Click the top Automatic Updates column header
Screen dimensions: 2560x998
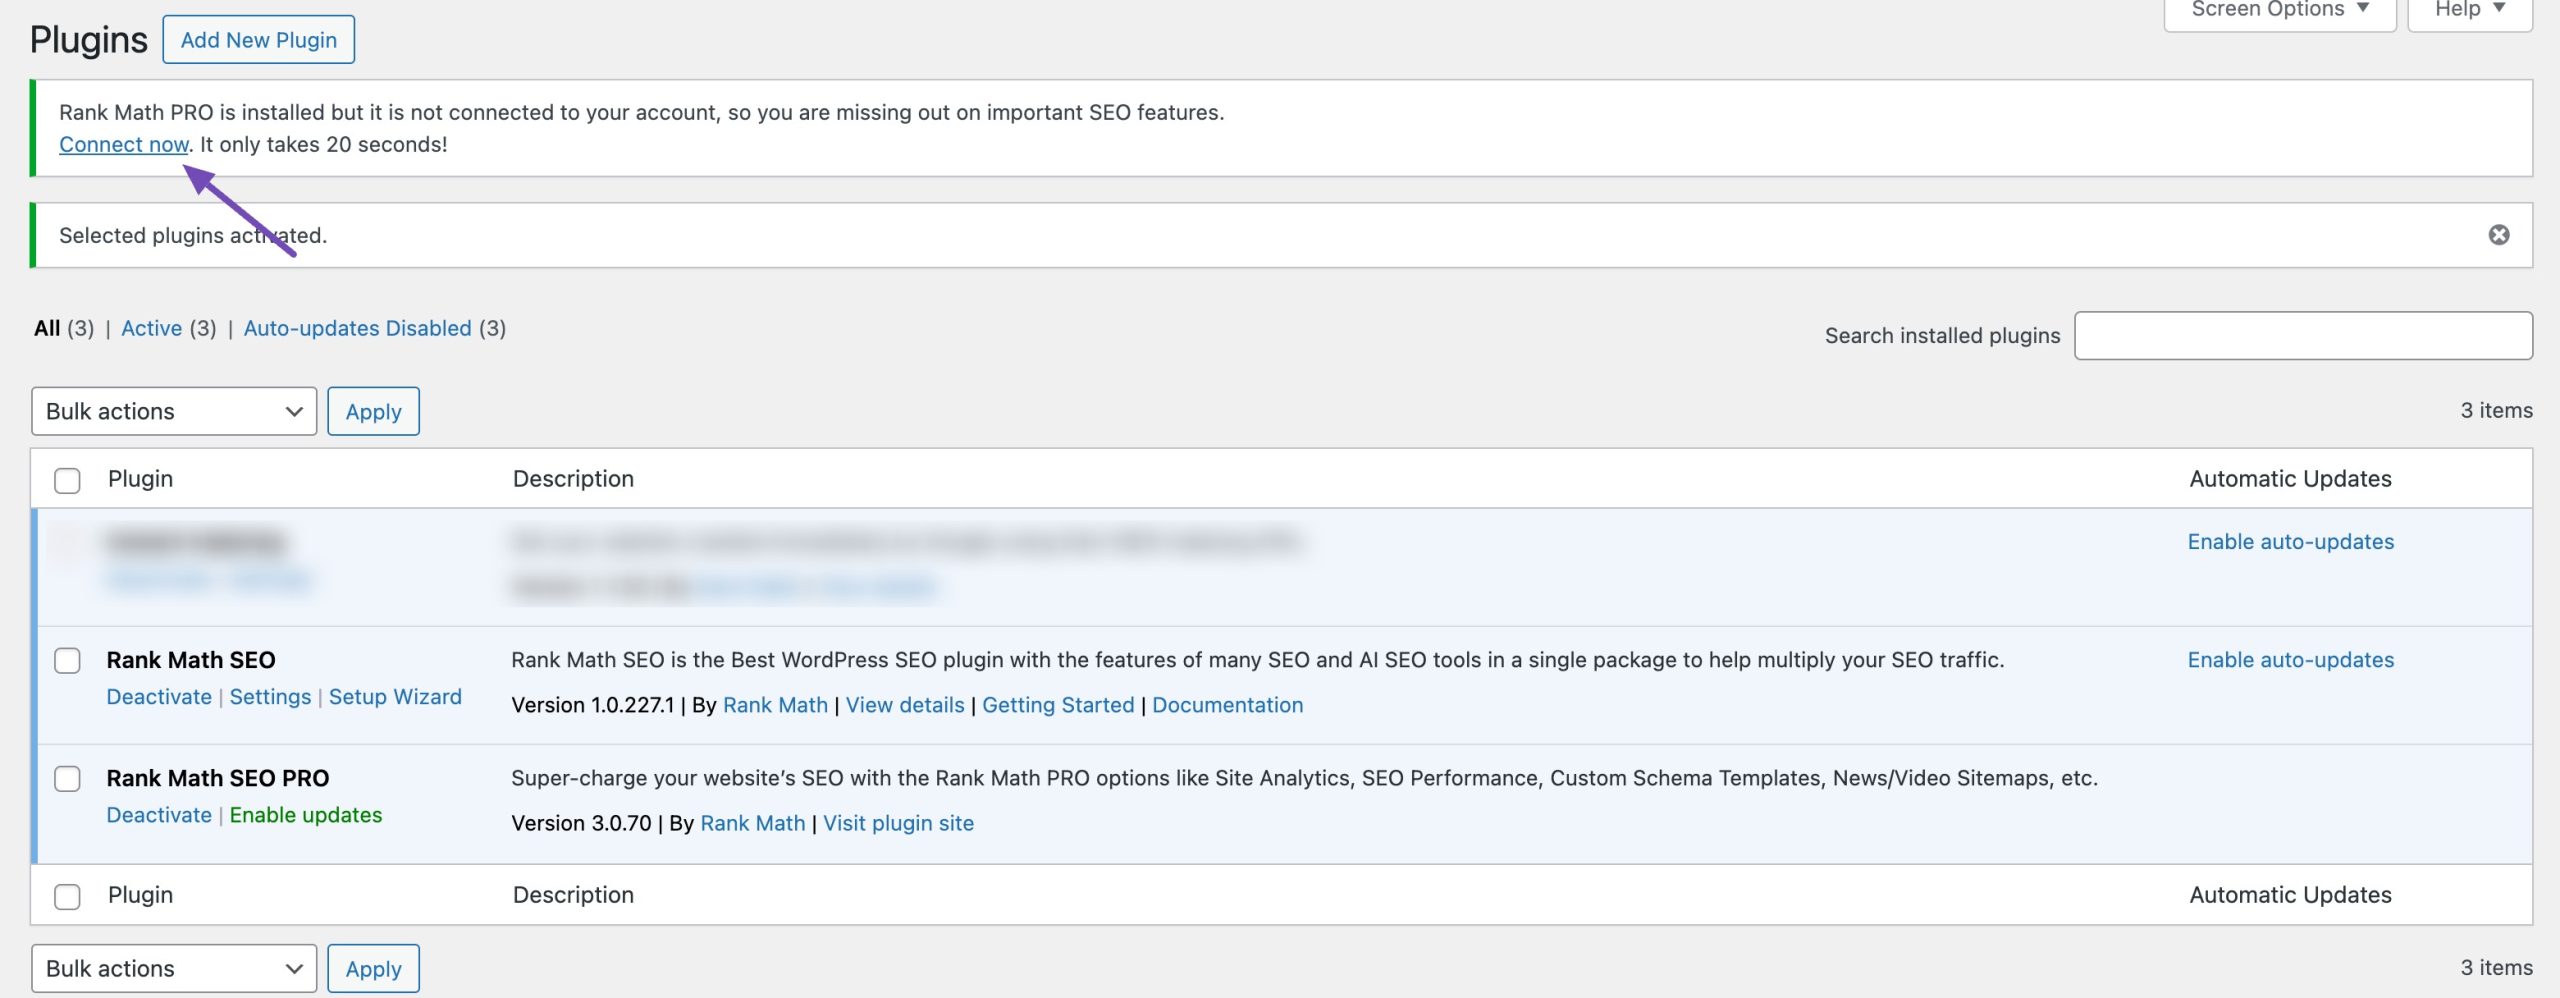(x=2290, y=479)
